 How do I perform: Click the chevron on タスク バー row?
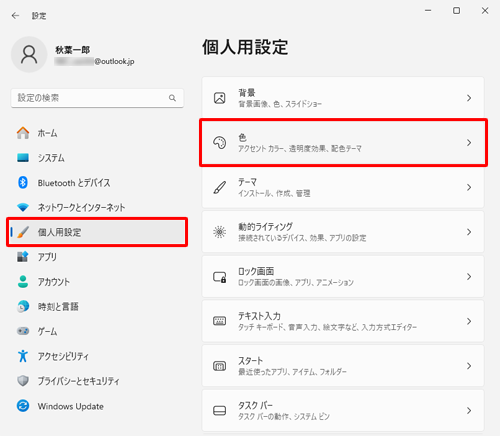point(469,411)
